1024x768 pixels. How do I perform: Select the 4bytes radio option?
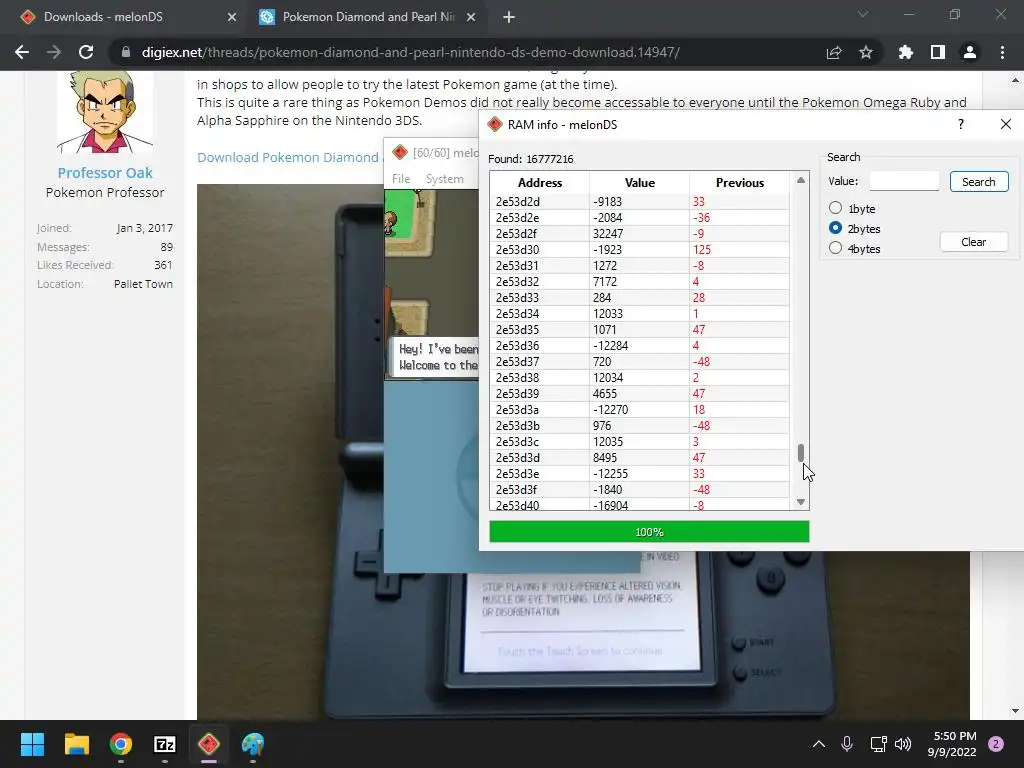pyautogui.click(x=835, y=248)
